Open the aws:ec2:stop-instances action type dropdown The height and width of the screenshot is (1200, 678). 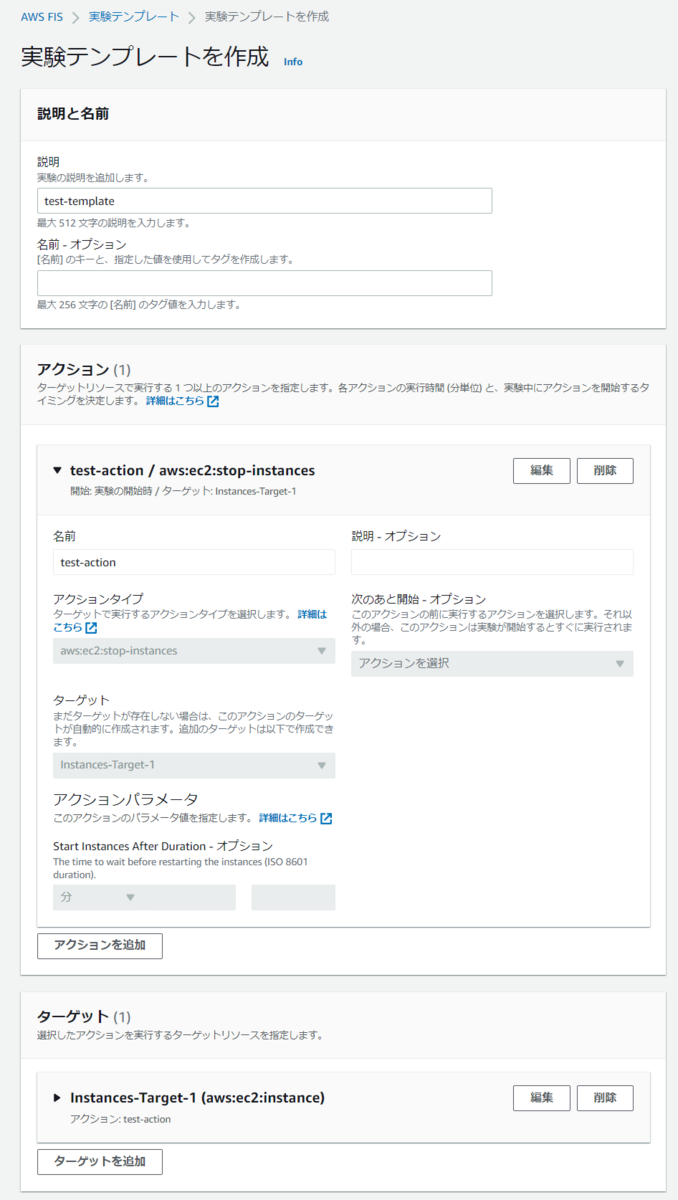click(194, 651)
